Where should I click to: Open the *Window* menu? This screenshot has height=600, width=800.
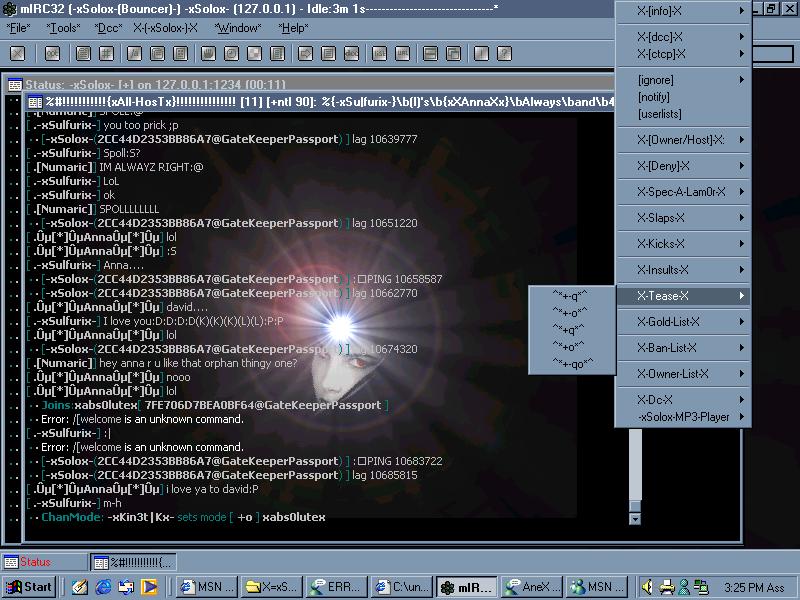tap(239, 28)
